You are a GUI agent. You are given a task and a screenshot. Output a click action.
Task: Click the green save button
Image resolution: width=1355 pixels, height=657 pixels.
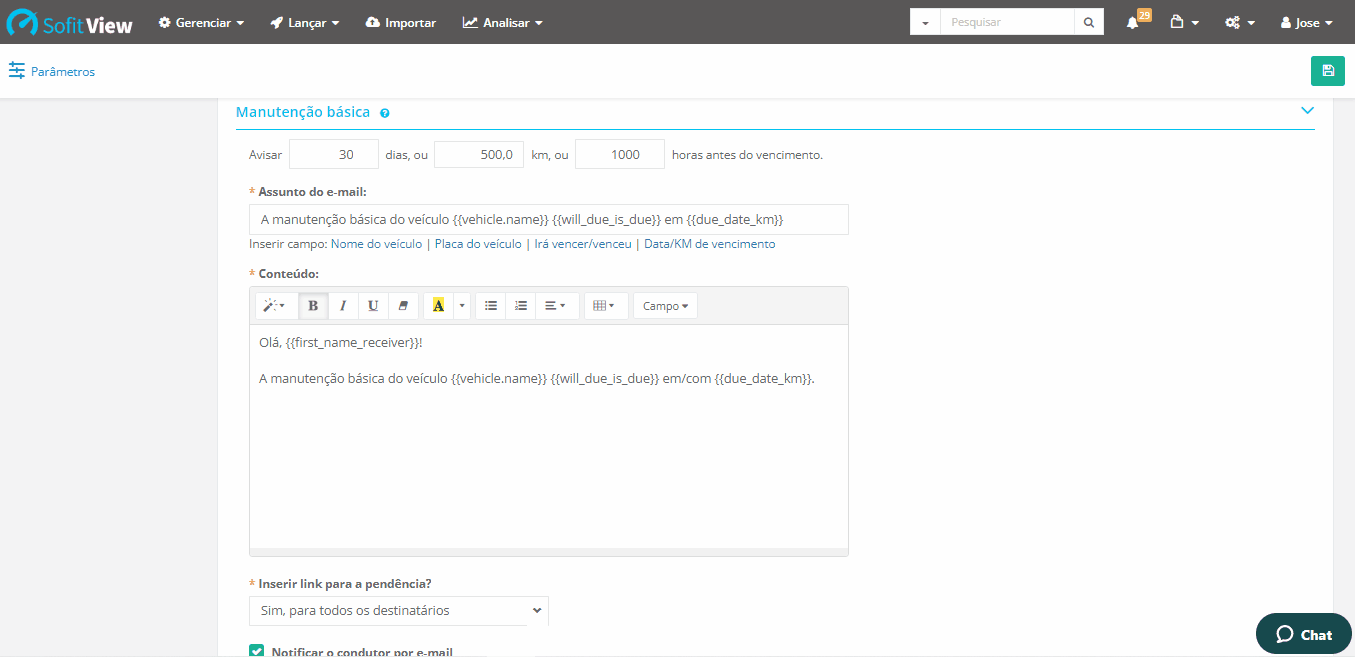(x=1328, y=70)
